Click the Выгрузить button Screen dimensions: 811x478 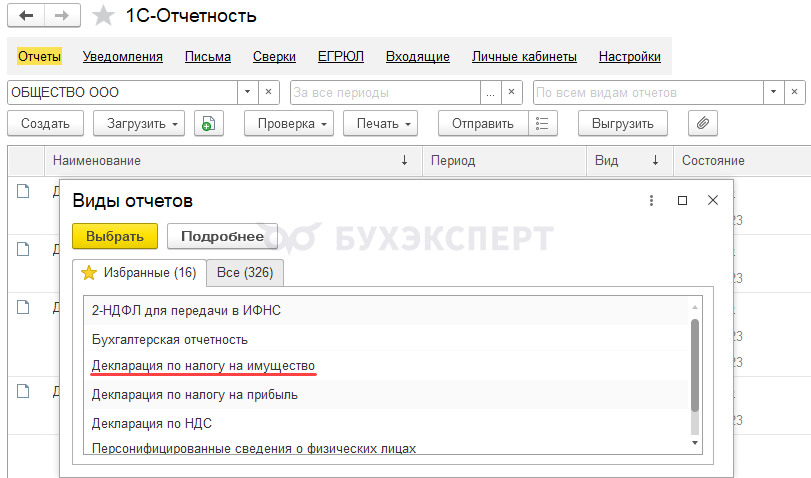[623, 124]
